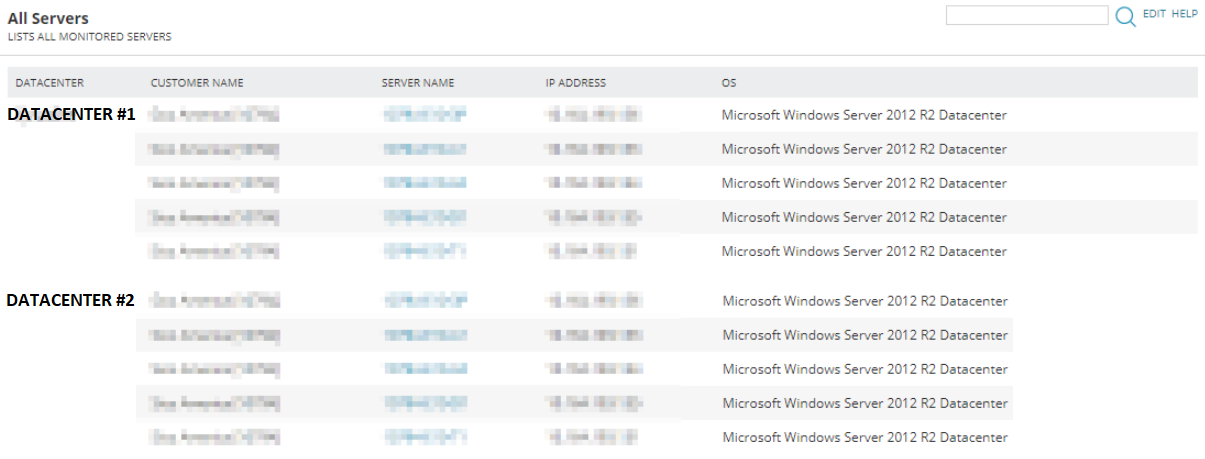Open the server name link in DATACENTER #2 row
1205x459 pixels.
pyautogui.click(x=425, y=301)
